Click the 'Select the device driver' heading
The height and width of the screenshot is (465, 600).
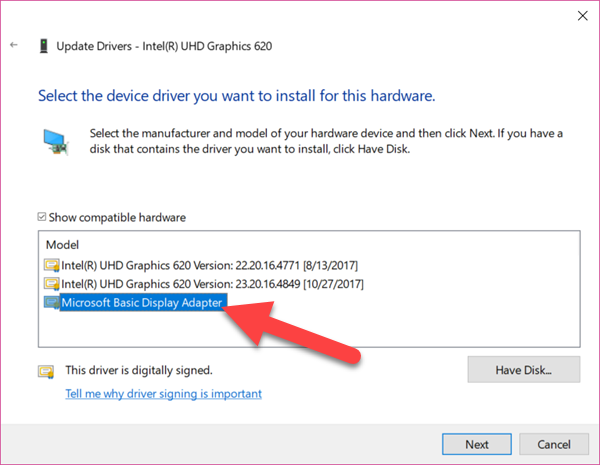tap(236, 96)
